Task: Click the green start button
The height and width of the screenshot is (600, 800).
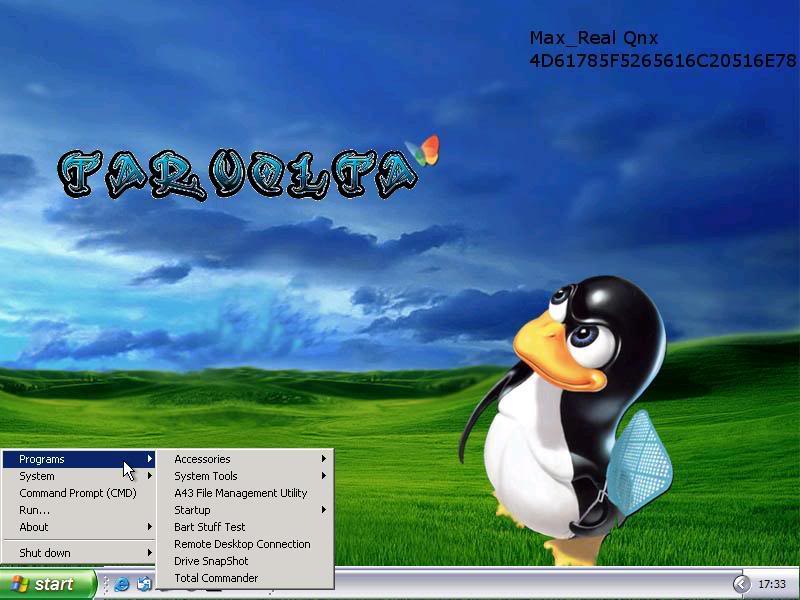Action: [x=48, y=584]
